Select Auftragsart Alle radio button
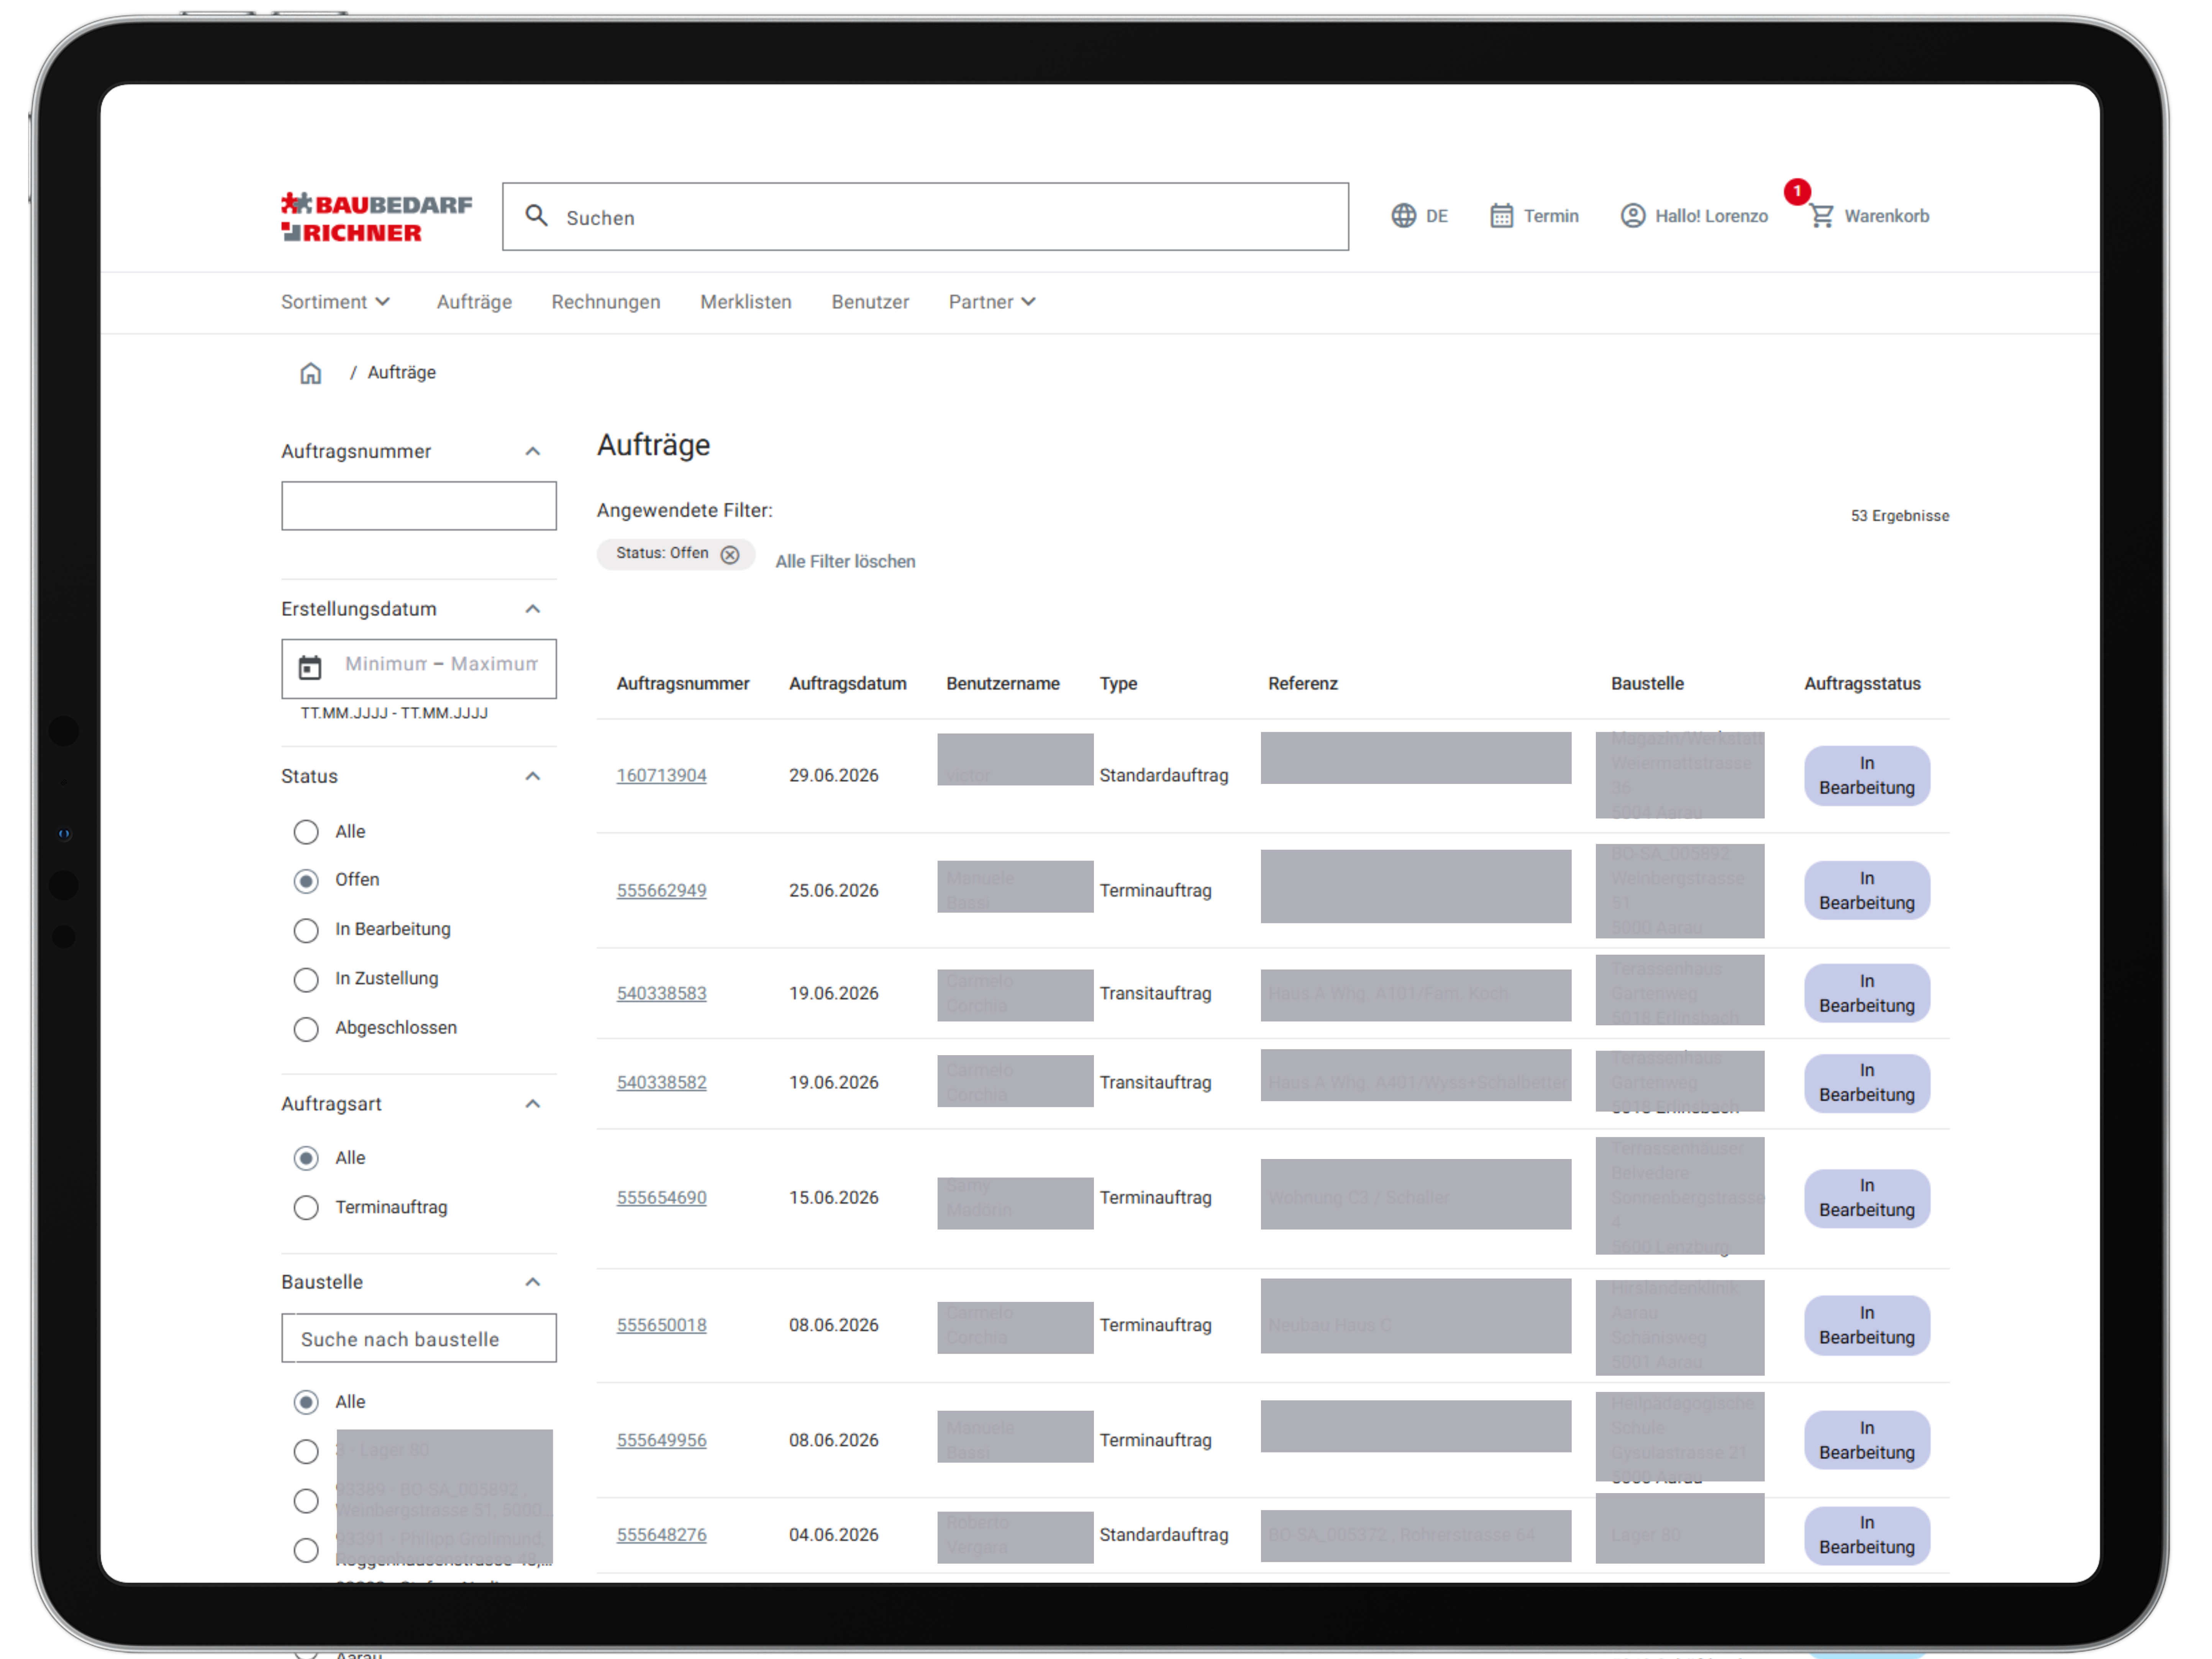Viewport: 2212px width, 1659px height. (306, 1158)
